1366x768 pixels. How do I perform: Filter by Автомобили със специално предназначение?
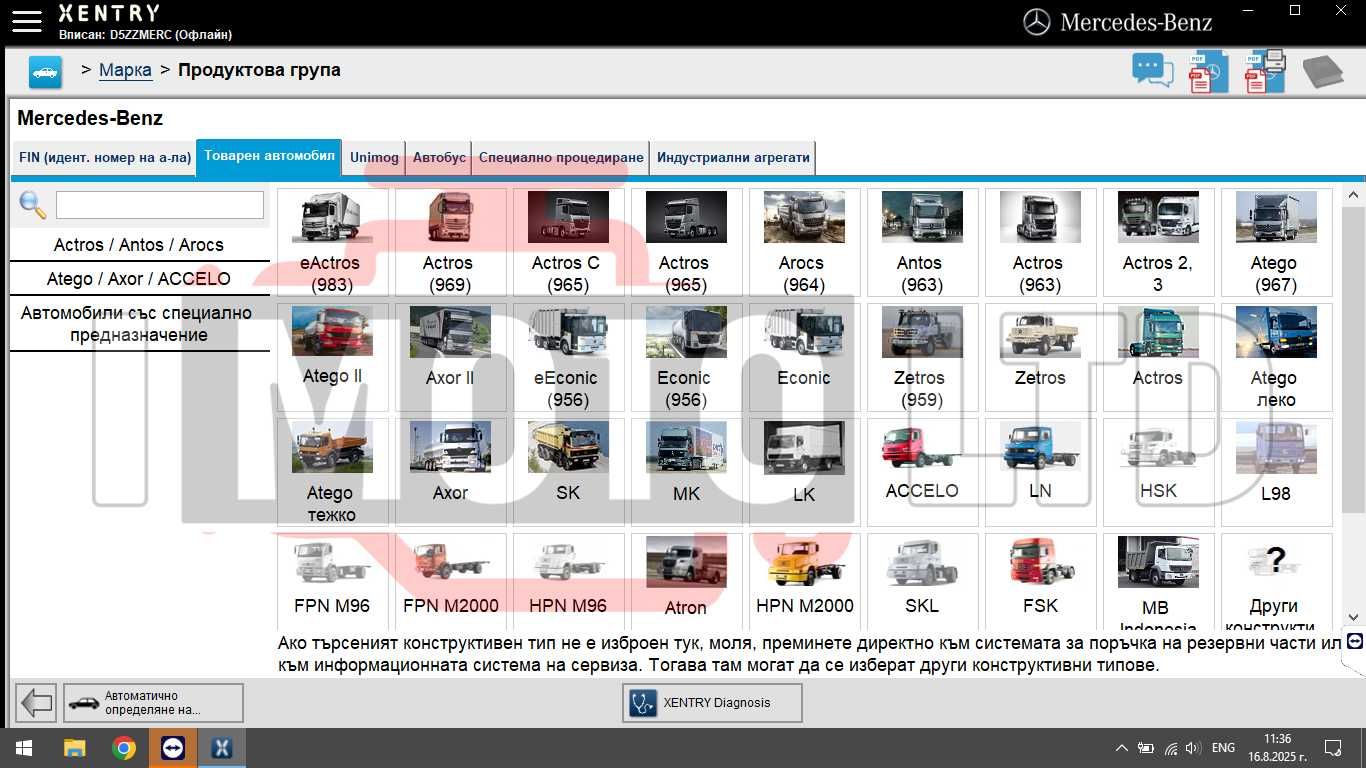[139, 324]
